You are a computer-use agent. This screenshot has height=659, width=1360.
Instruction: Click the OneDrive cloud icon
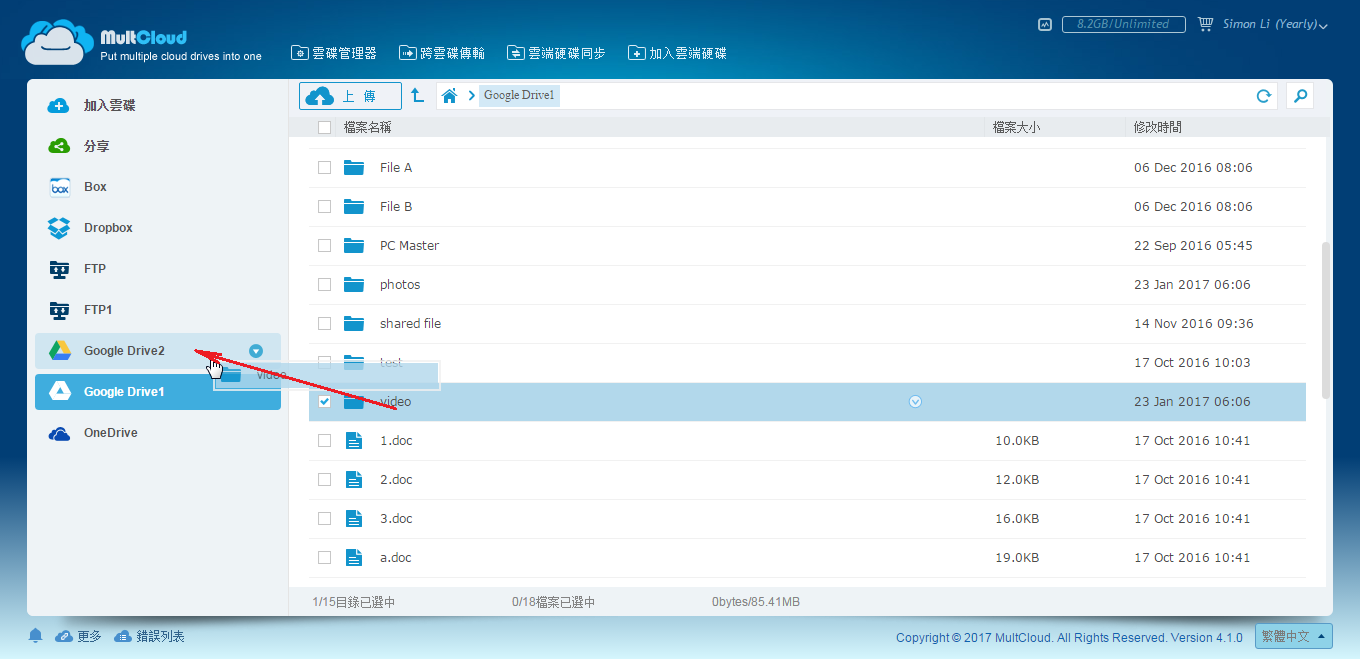click(59, 433)
